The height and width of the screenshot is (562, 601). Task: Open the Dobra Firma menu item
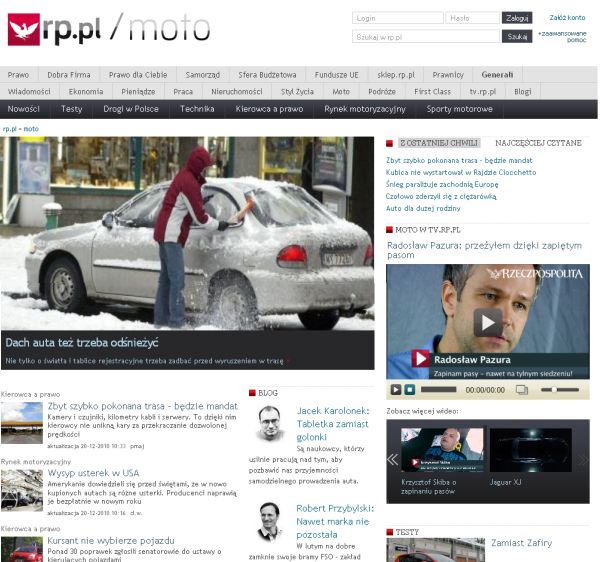coord(69,75)
